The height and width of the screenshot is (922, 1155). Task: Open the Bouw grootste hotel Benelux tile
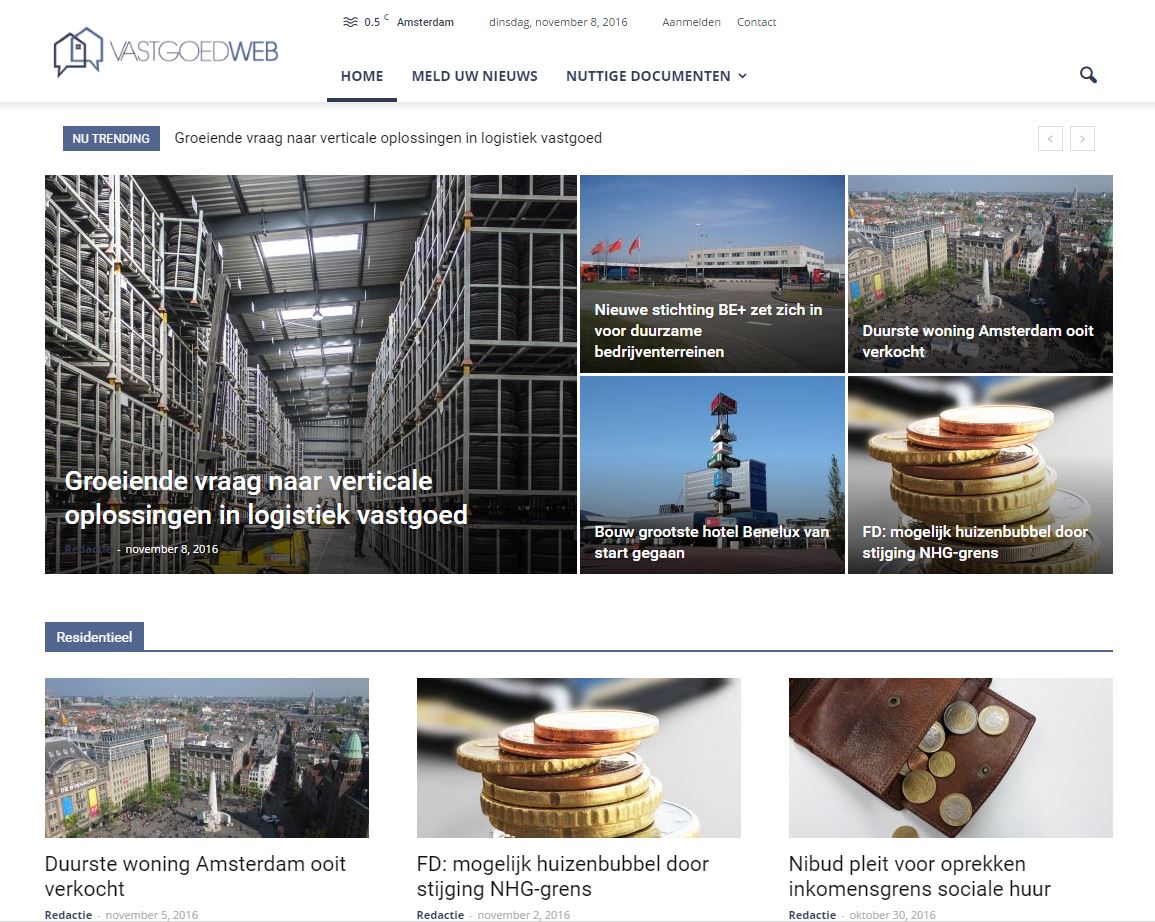coord(712,475)
